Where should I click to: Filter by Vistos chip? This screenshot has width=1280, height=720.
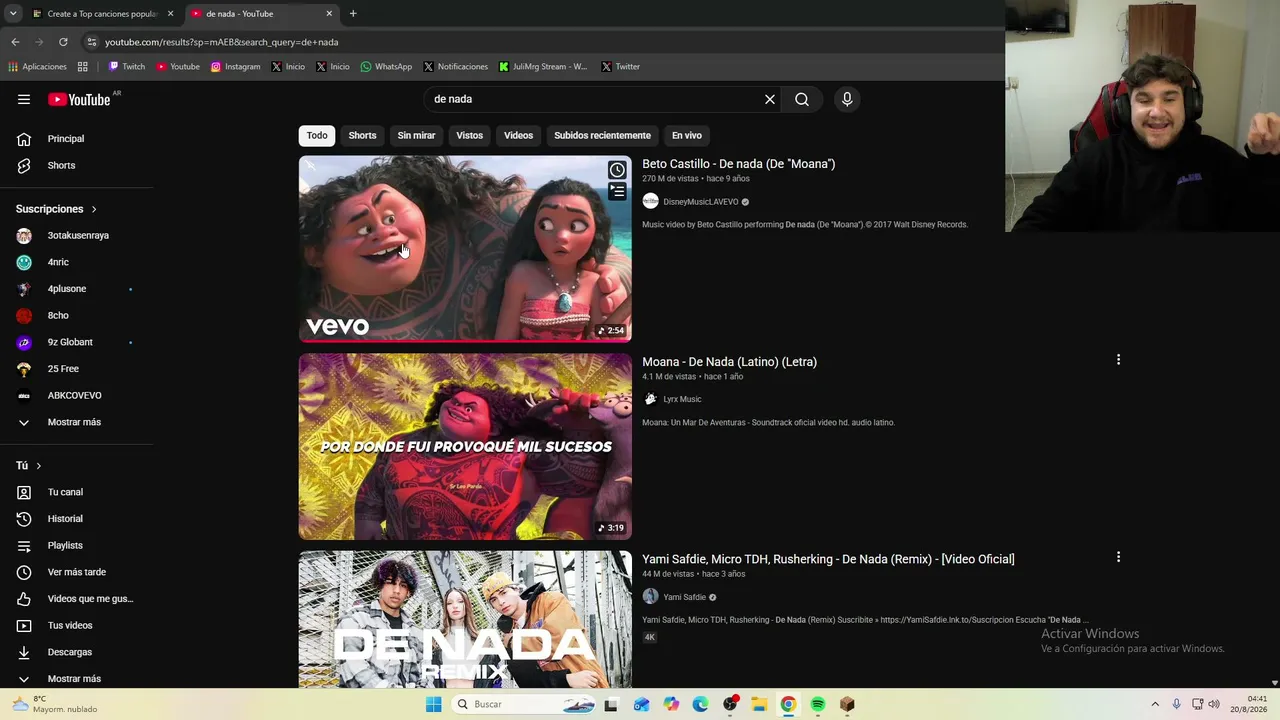(x=469, y=135)
